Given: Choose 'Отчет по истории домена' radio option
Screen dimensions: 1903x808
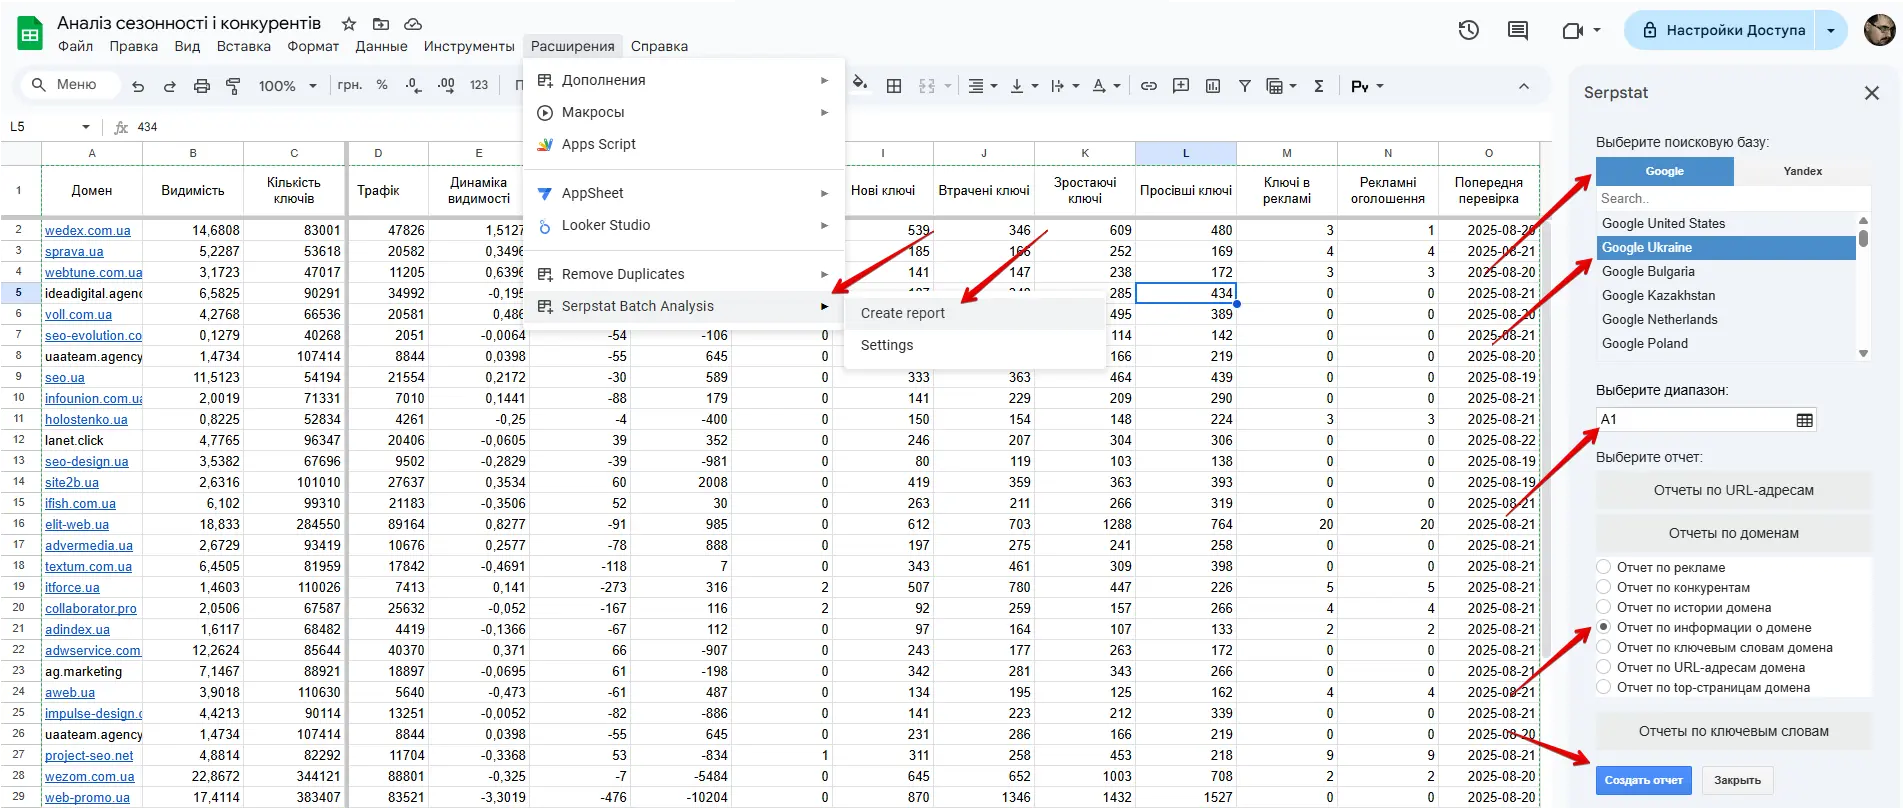Looking at the screenshot, I should 1604,607.
